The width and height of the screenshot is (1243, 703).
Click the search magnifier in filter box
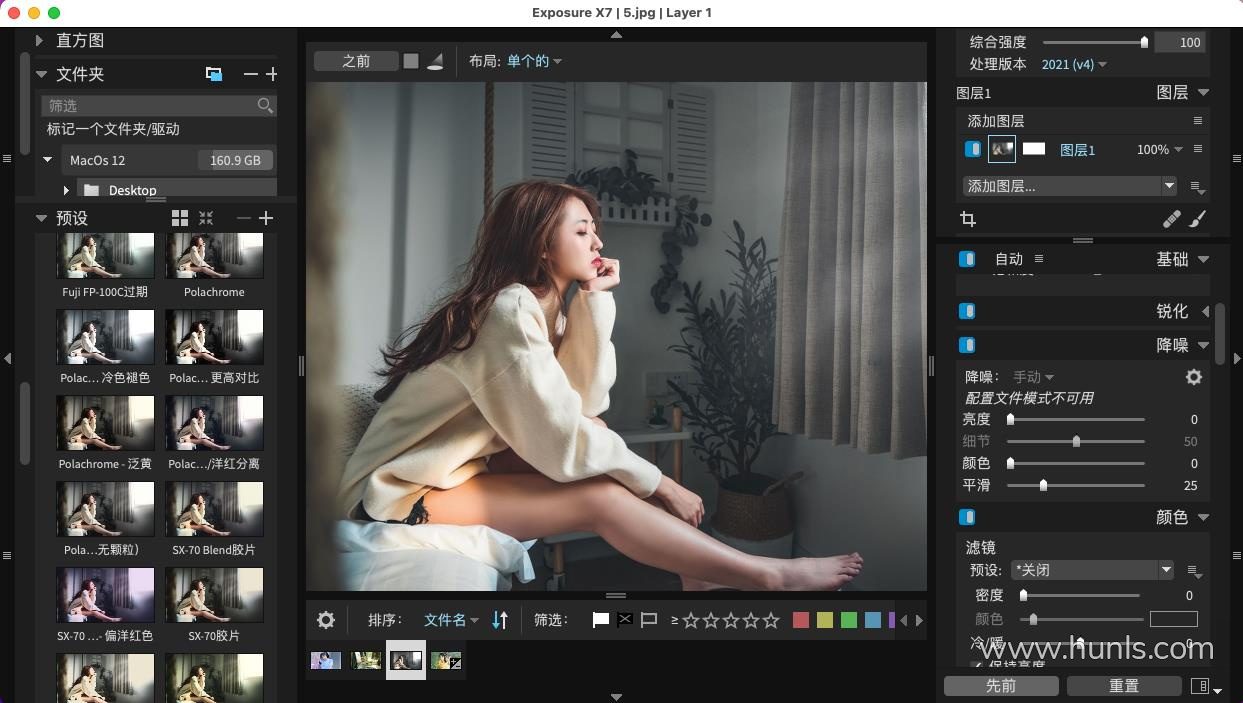click(265, 105)
